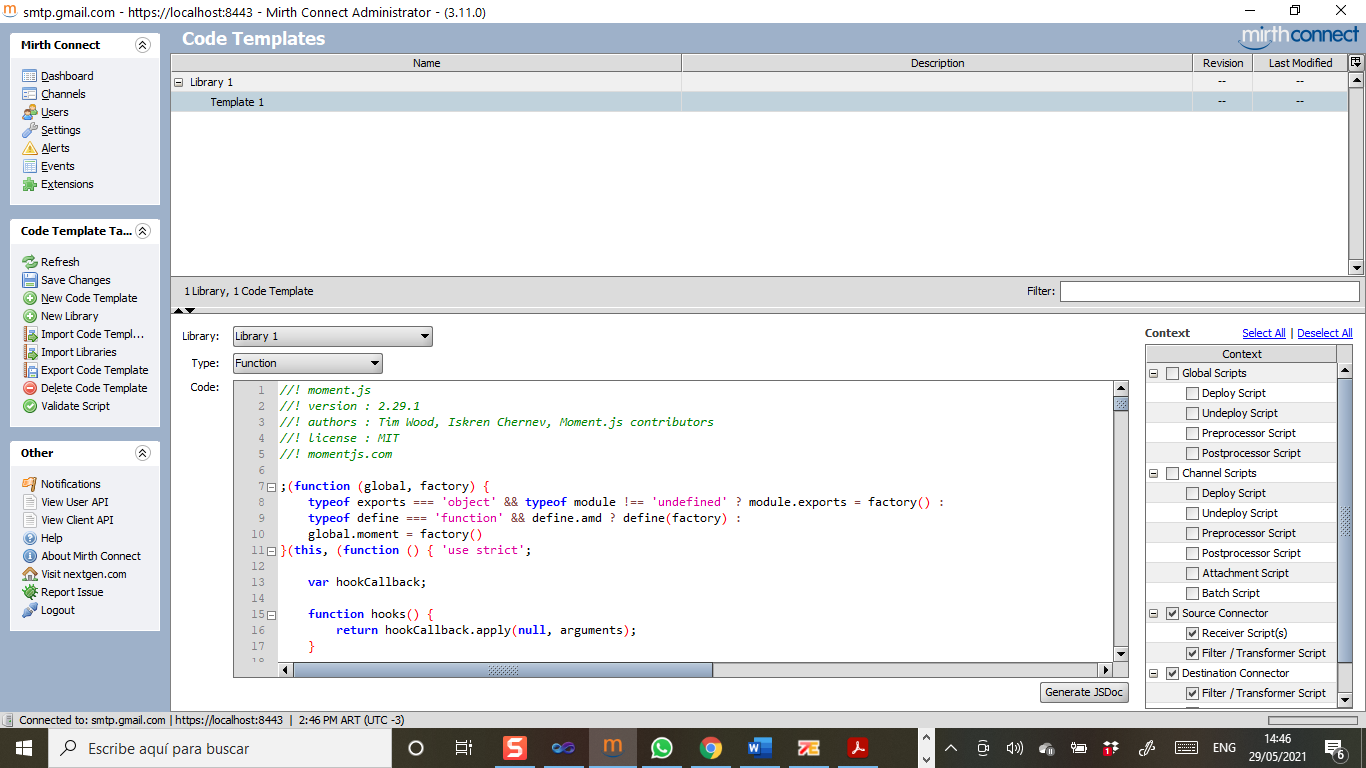
Task: Click Select All context link
Action: point(1264,333)
